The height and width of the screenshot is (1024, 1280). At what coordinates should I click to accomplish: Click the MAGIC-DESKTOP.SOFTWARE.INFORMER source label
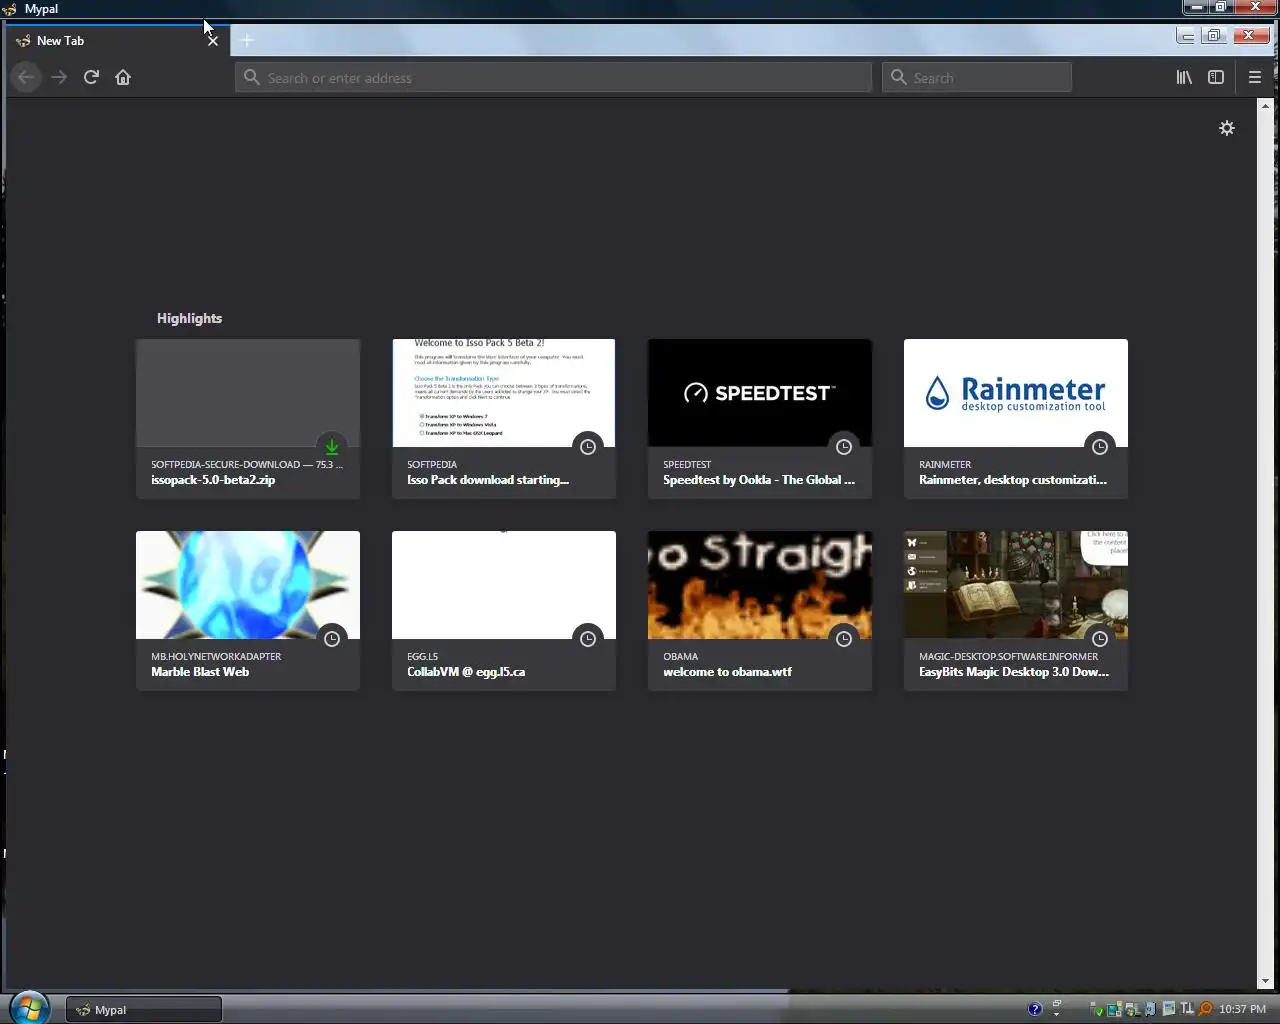pos(1008,656)
